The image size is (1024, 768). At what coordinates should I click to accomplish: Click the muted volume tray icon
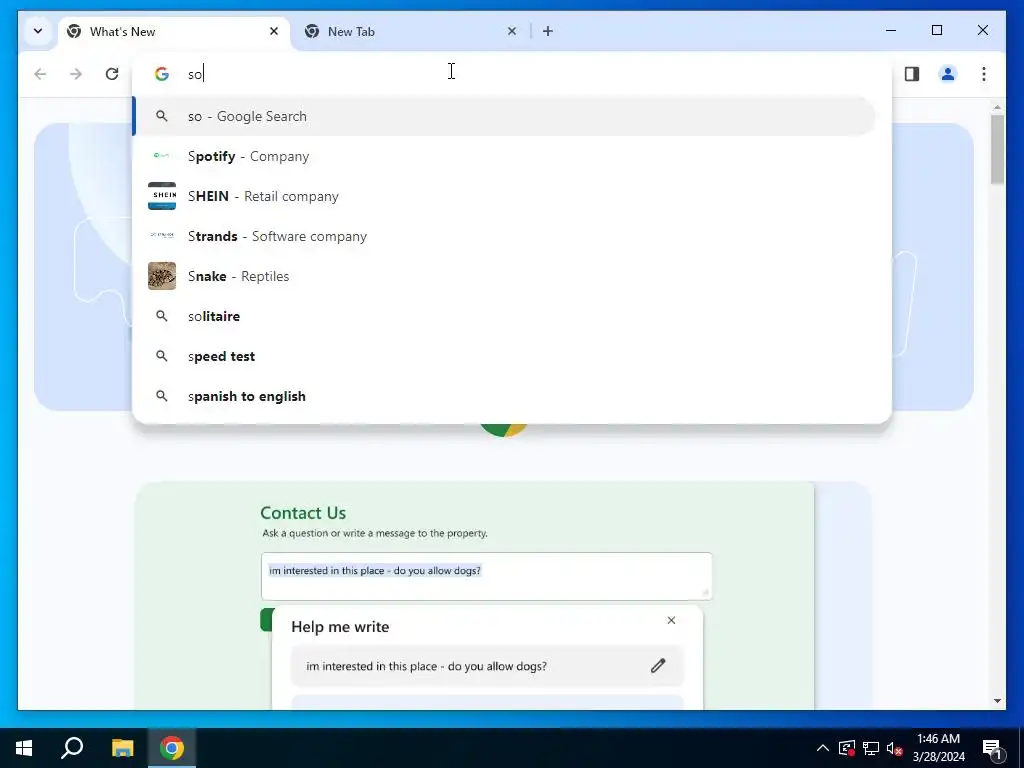[895, 748]
